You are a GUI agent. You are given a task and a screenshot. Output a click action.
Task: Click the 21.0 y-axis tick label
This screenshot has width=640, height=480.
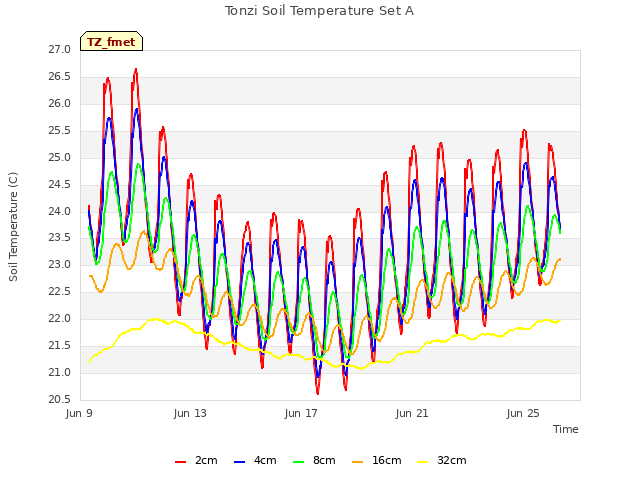click(x=60, y=373)
